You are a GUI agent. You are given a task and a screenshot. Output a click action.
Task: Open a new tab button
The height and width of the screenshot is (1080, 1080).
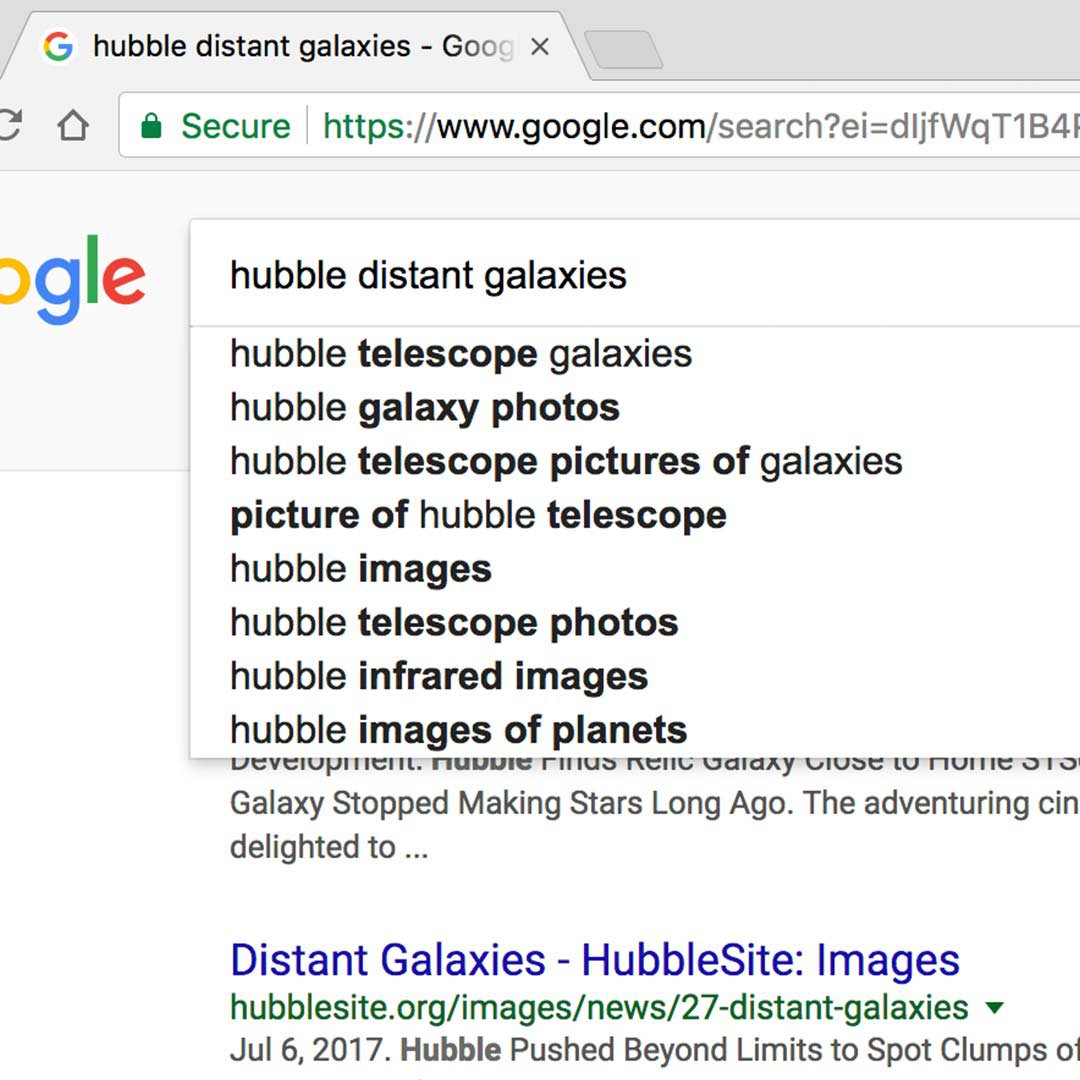(622, 49)
